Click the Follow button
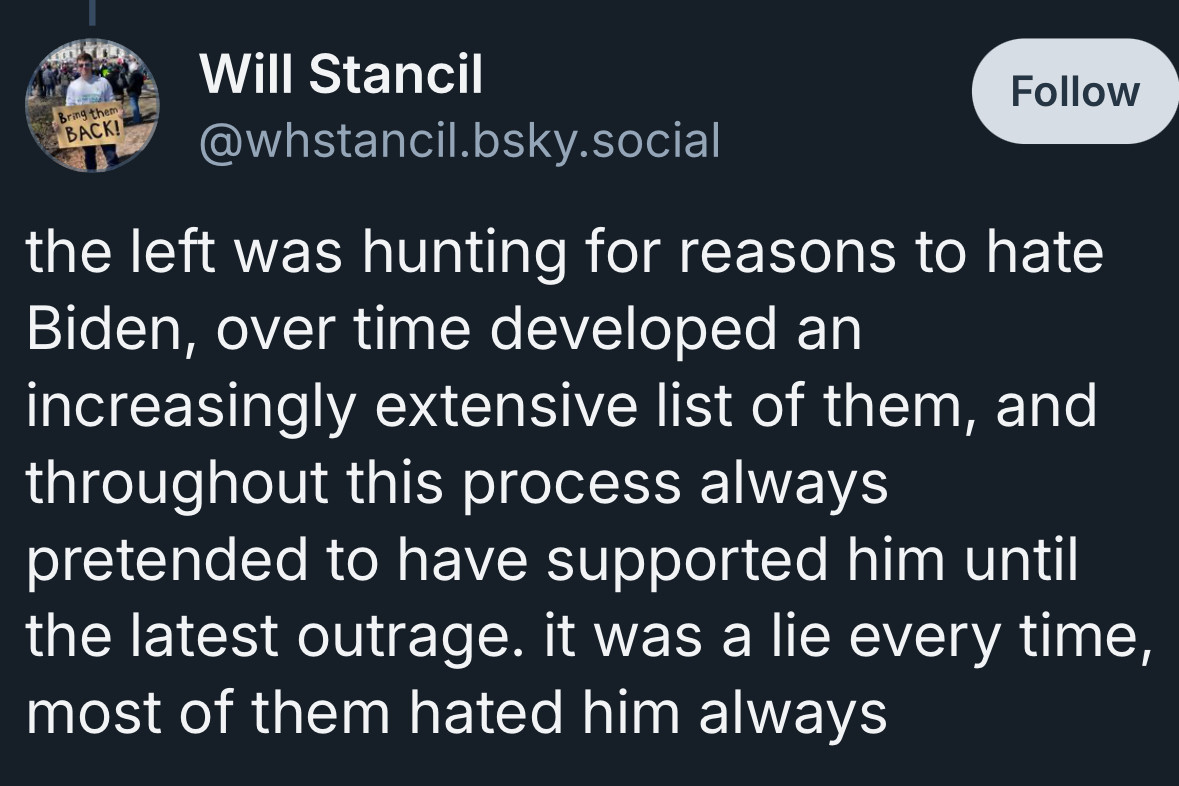This screenshot has width=1179, height=786. tap(1075, 91)
